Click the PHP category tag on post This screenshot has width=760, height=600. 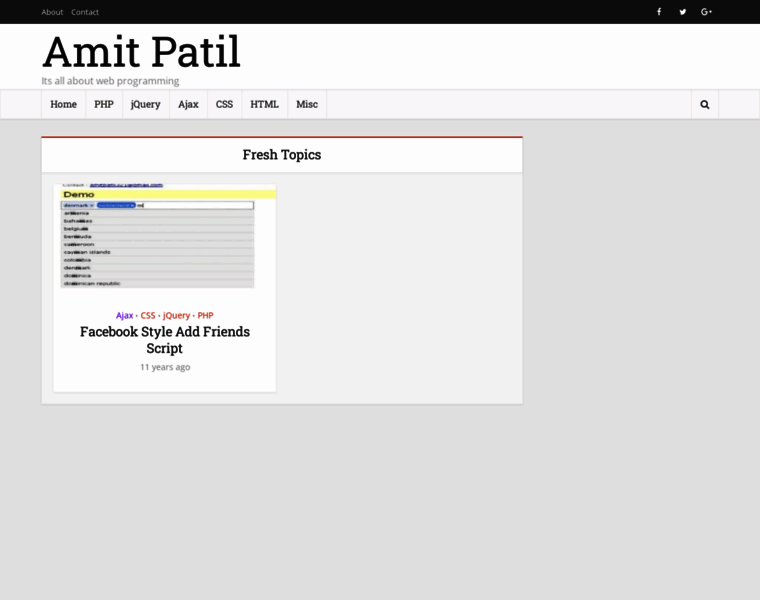(x=206, y=316)
